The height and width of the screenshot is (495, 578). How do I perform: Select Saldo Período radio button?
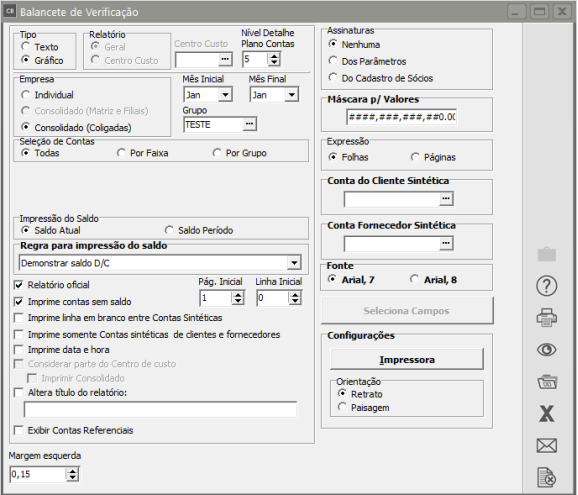[x=169, y=230]
